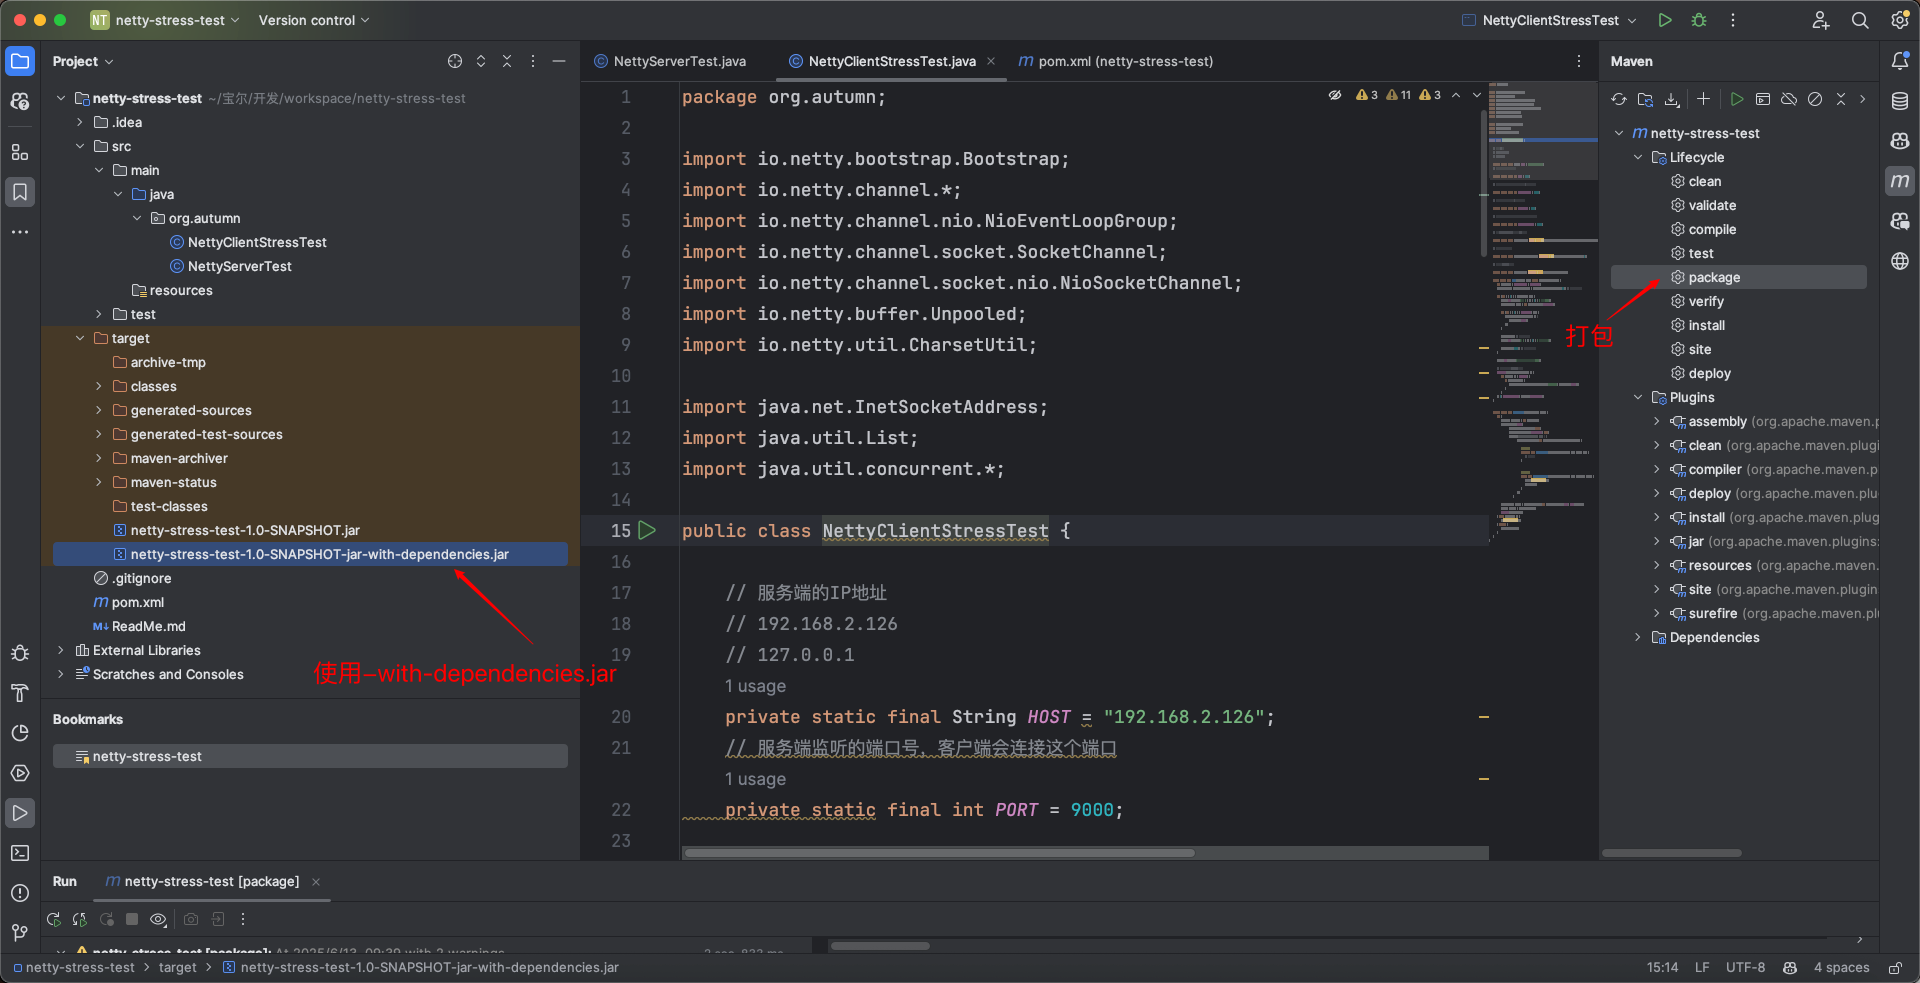Screen dimensions: 1920x983
Task: Open the Services tool window
Action: point(20,773)
